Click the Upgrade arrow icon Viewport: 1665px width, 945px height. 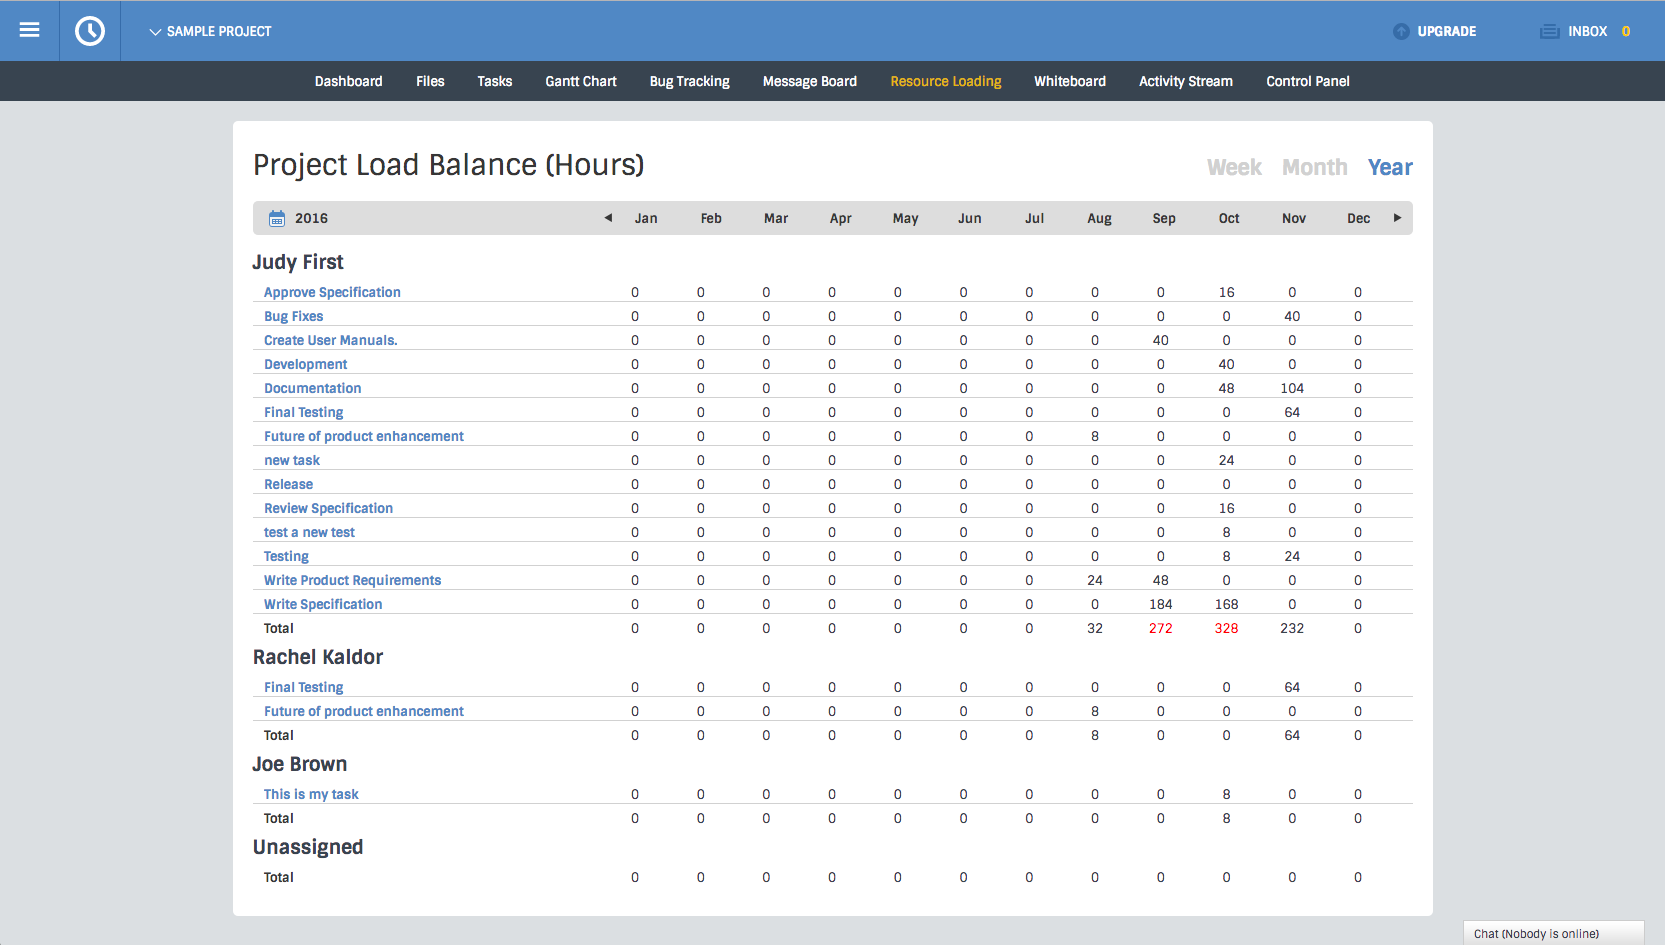(x=1401, y=31)
